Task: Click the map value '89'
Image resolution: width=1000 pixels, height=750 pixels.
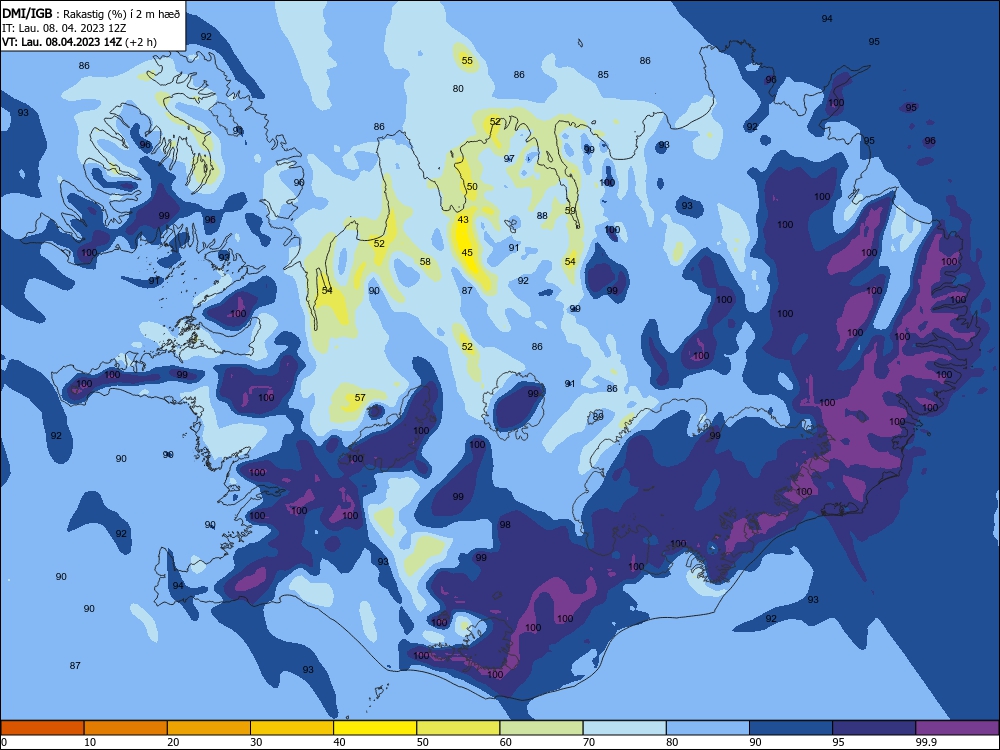Action: (x=598, y=416)
